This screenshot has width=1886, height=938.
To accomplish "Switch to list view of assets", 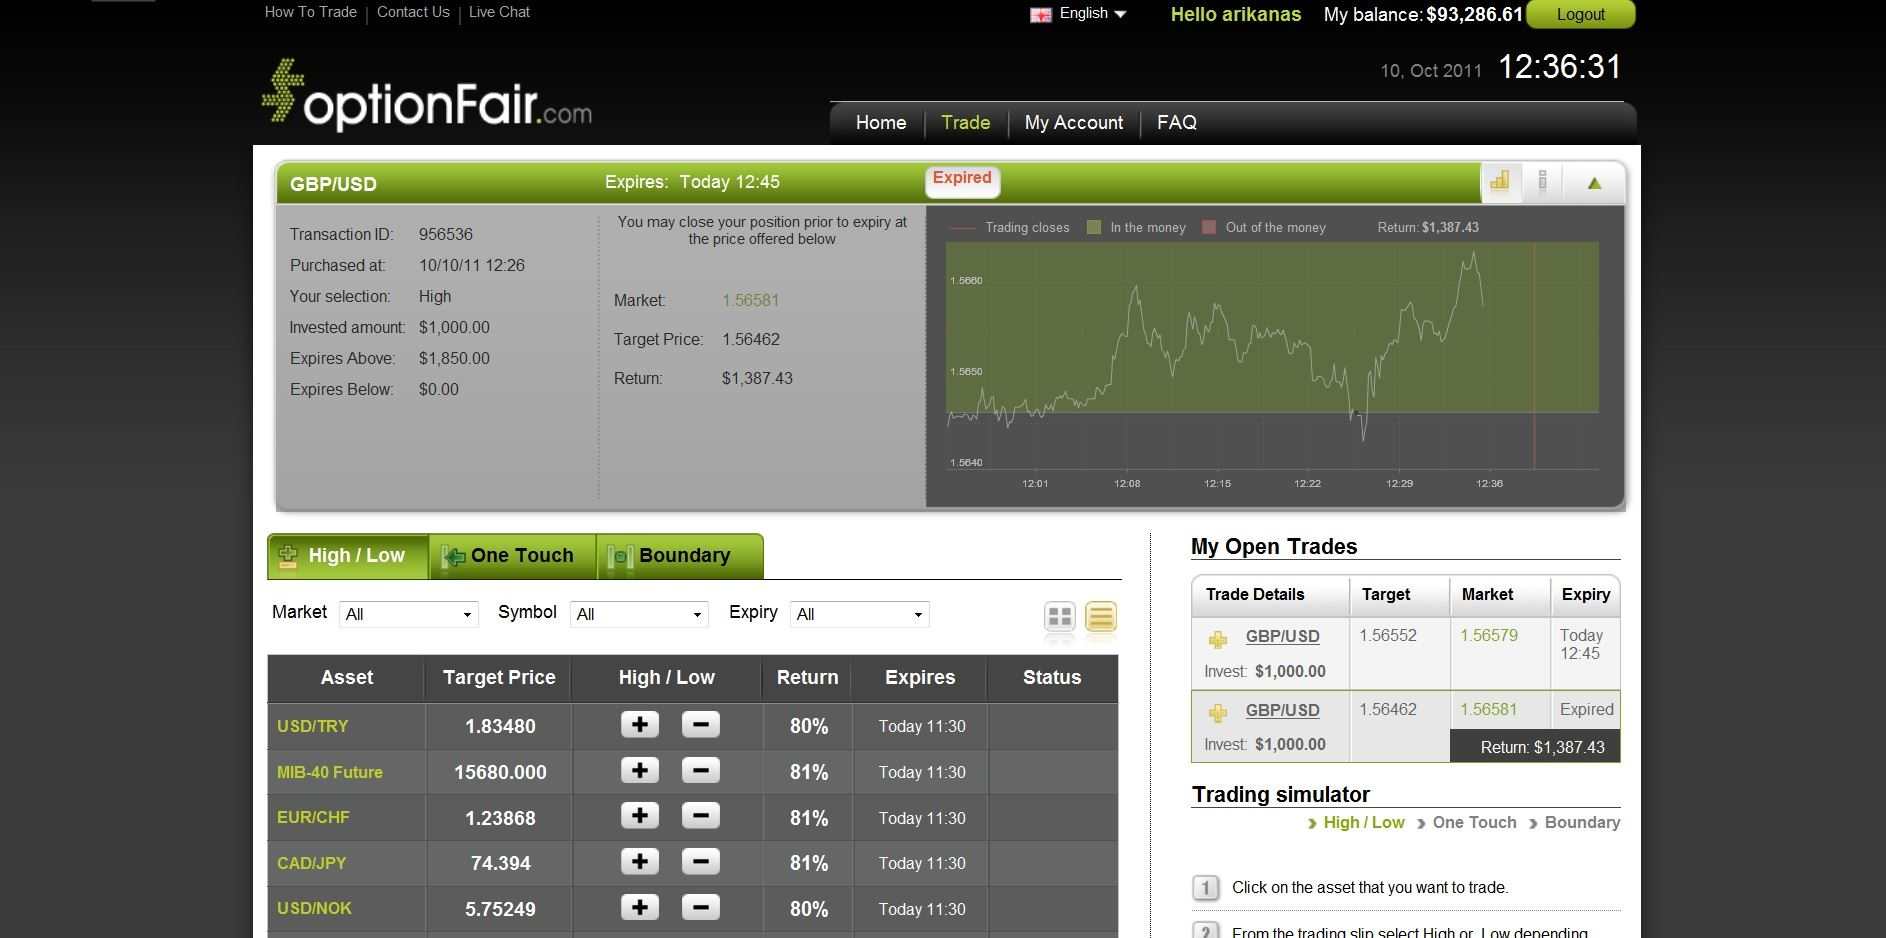I will (x=1100, y=616).
